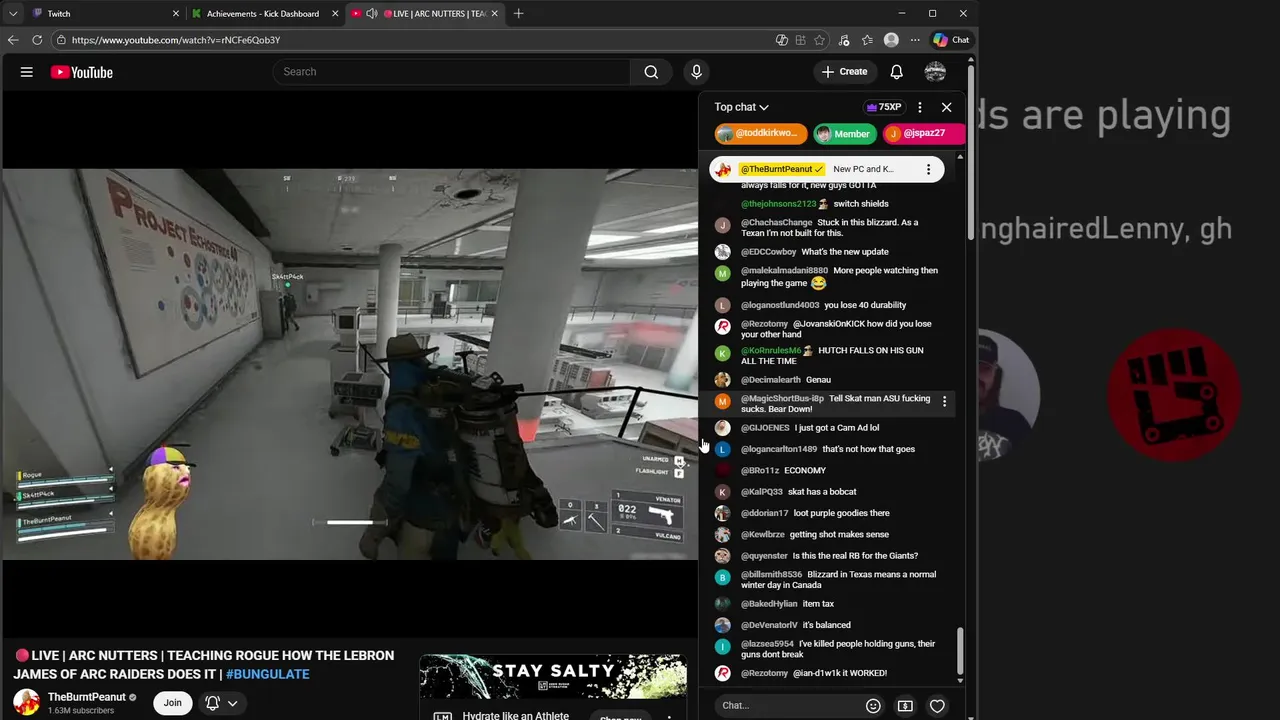Click @BROI1z ECONOMY message
1280x720 pixels.
tap(805, 471)
